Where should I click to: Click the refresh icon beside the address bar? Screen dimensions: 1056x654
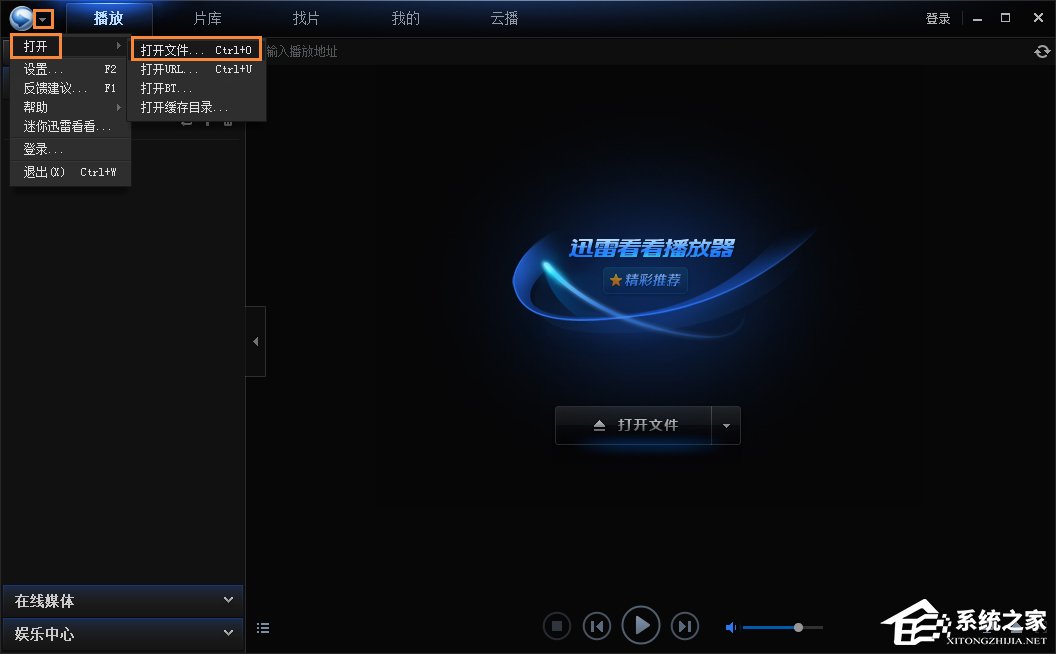1044,51
